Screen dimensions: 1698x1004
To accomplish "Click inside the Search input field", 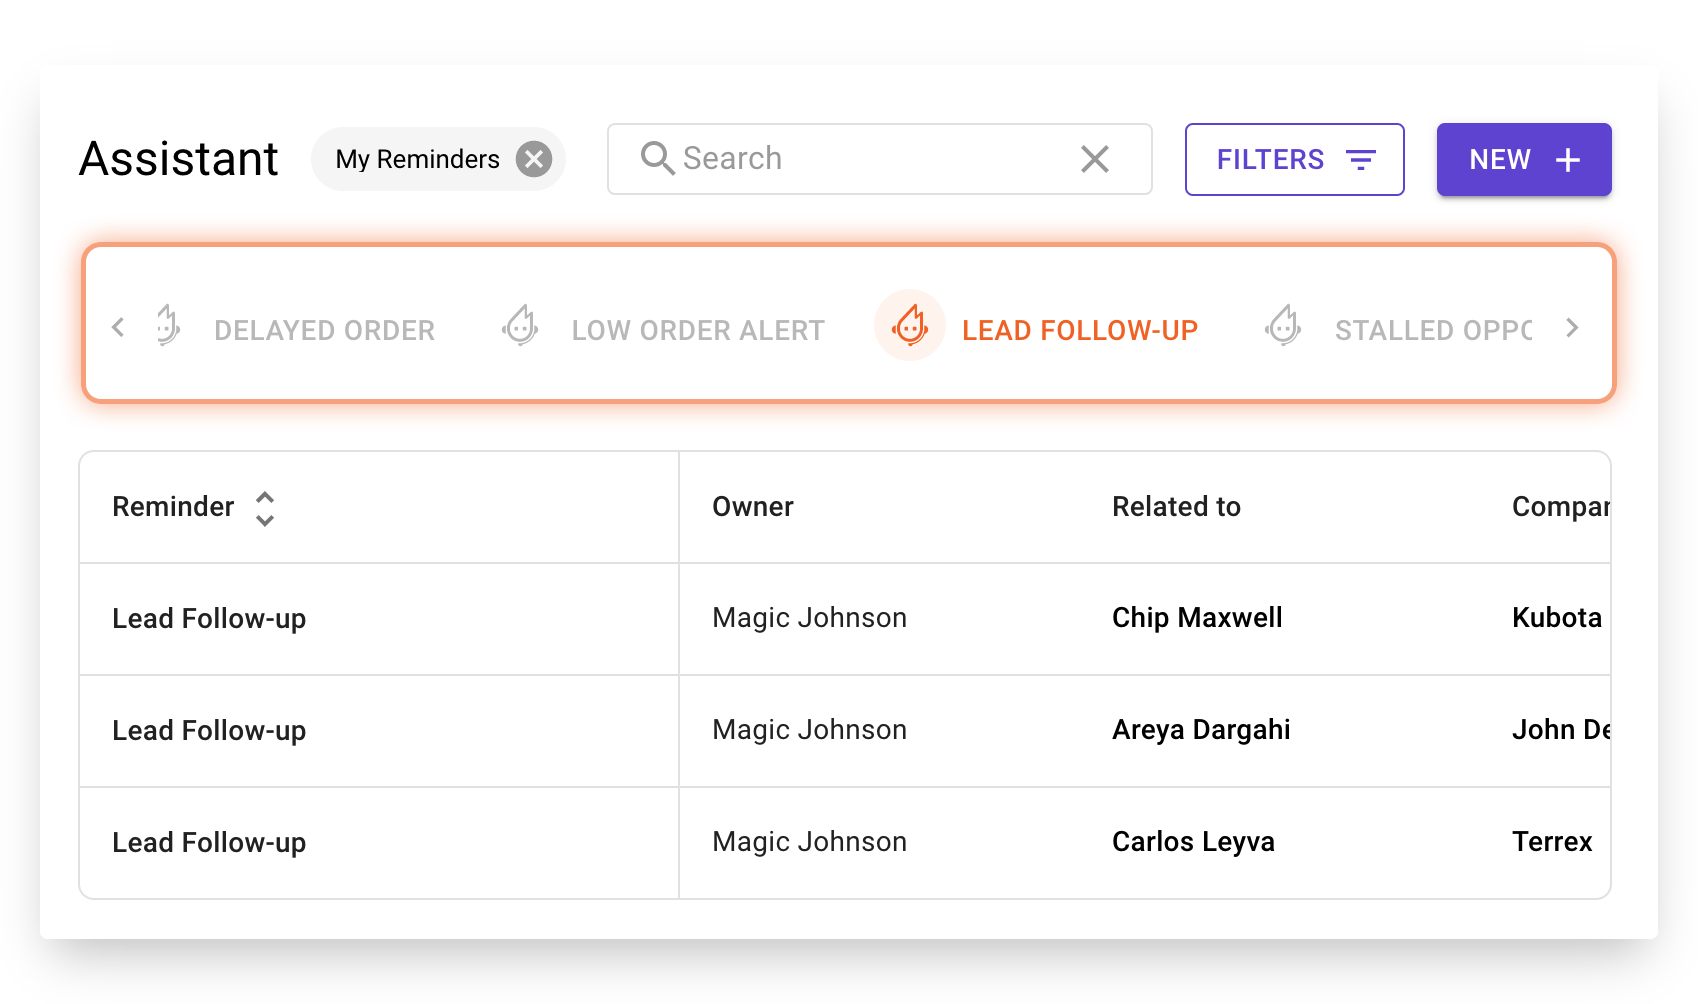I will pyautogui.click(x=870, y=159).
